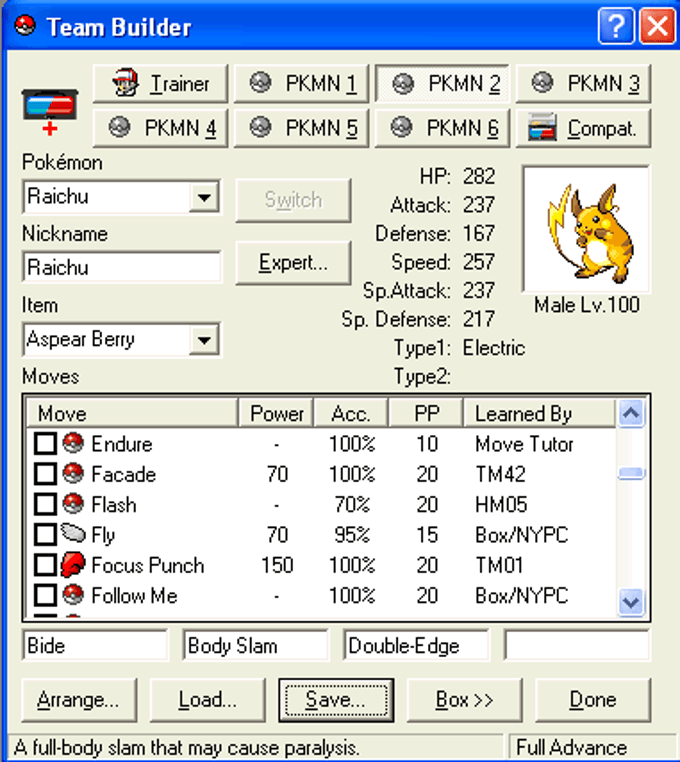Switch to the PKMN 1 tab
The image size is (680, 762).
tap(301, 84)
